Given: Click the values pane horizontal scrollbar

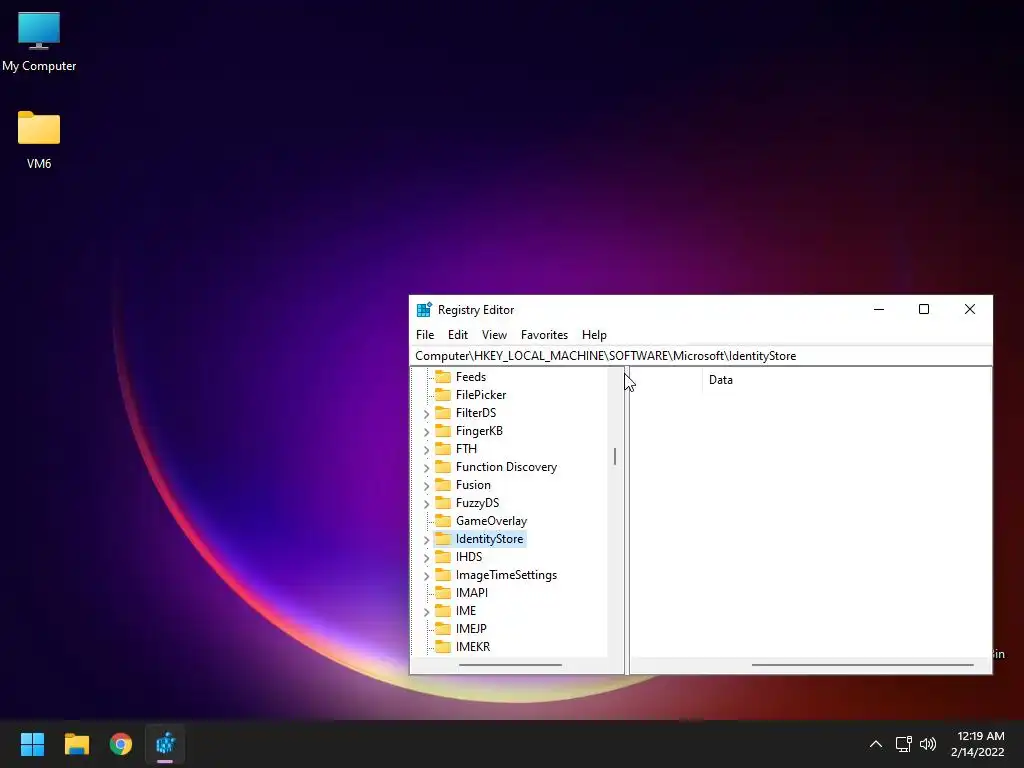Looking at the screenshot, I should (862, 665).
